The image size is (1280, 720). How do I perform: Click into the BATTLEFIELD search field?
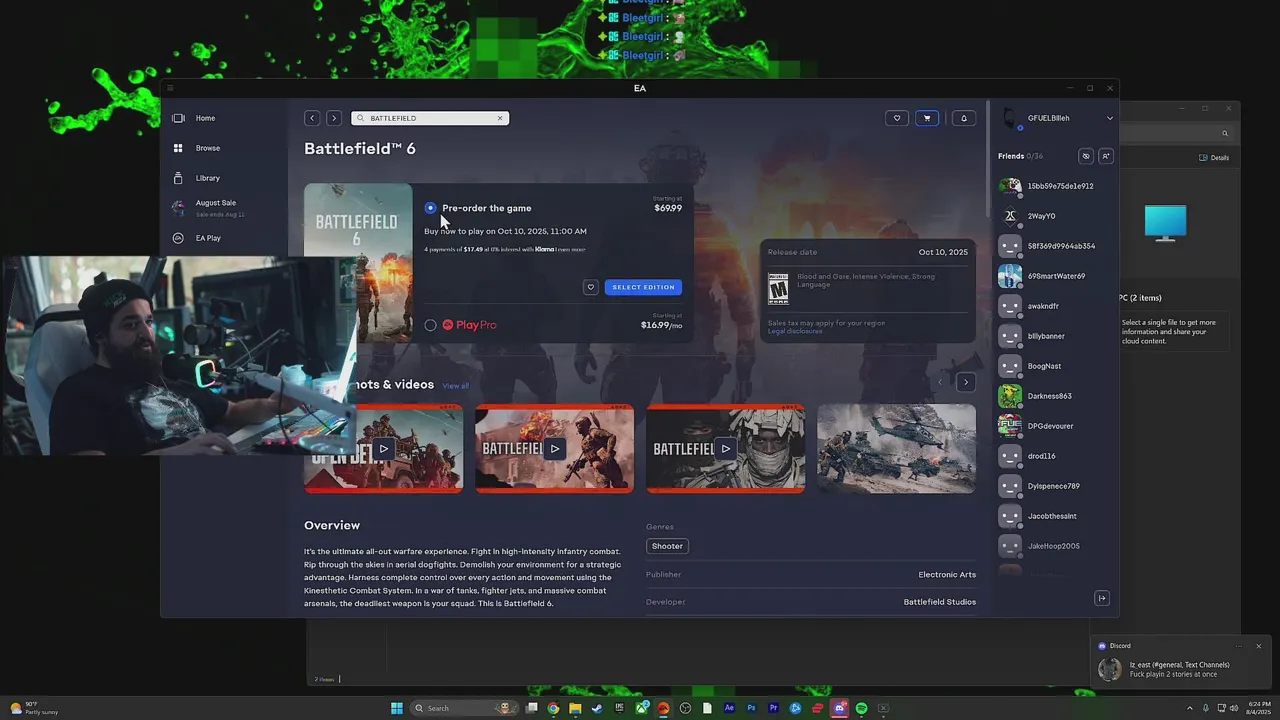tap(430, 118)
